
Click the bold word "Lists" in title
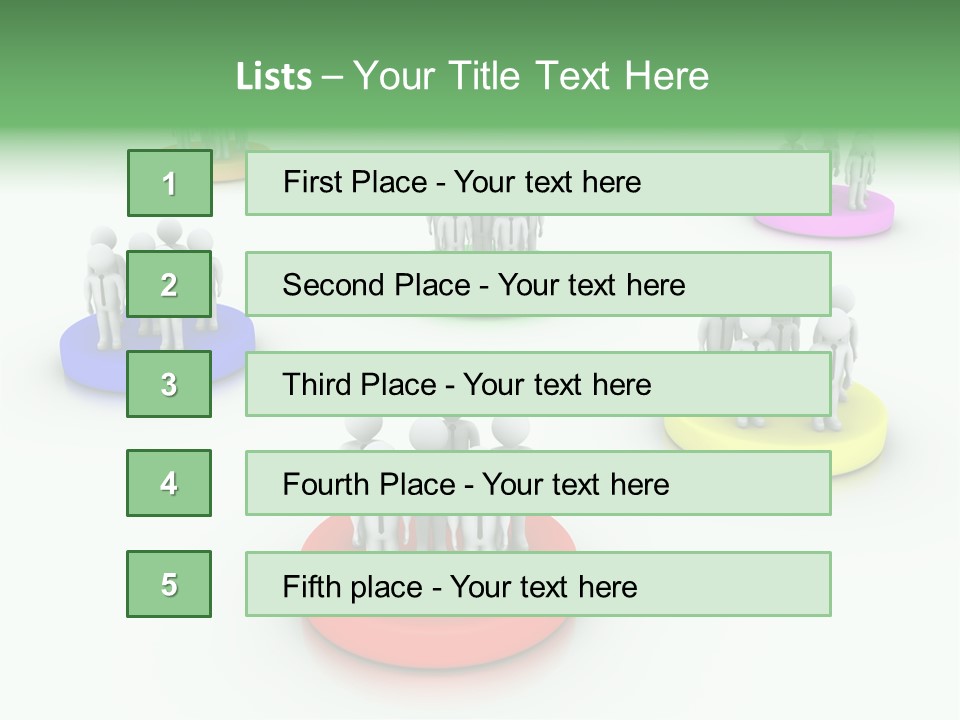(274, 76)
